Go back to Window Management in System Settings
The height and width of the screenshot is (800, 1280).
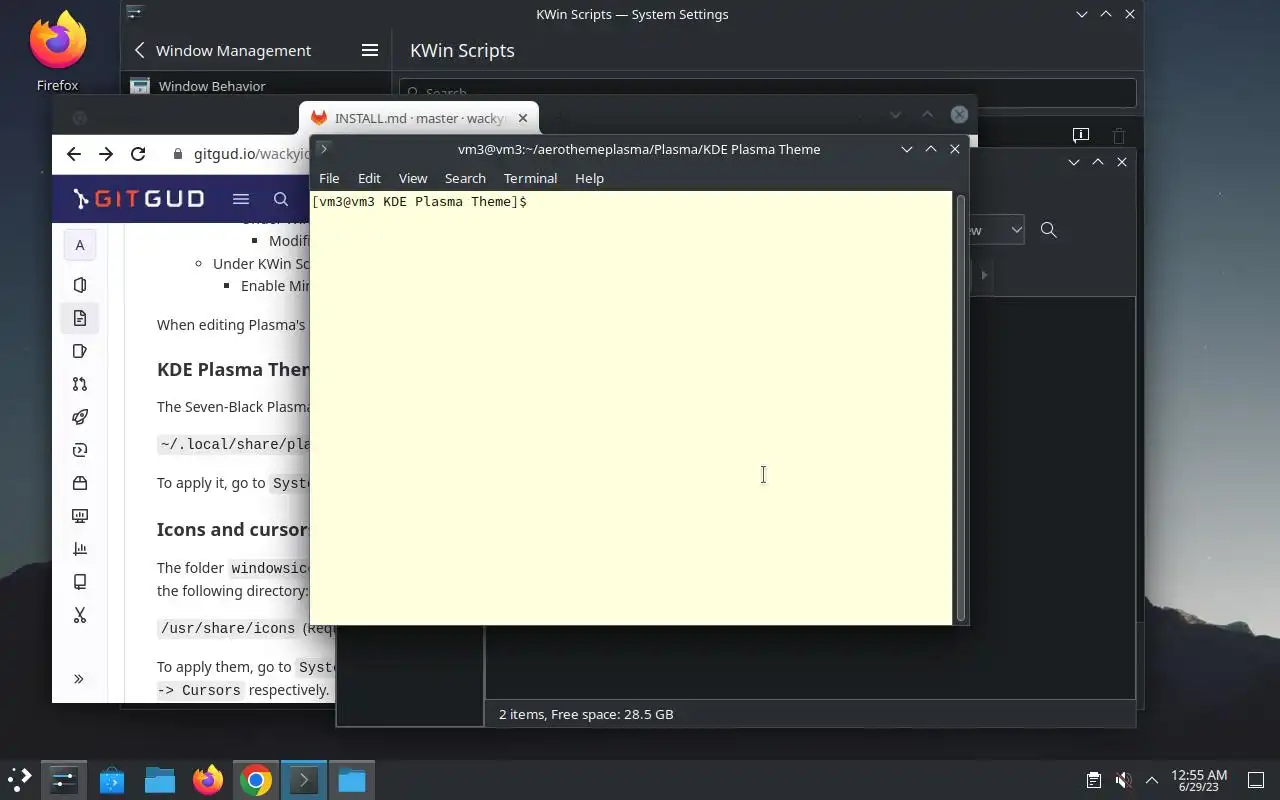[223, 50]
